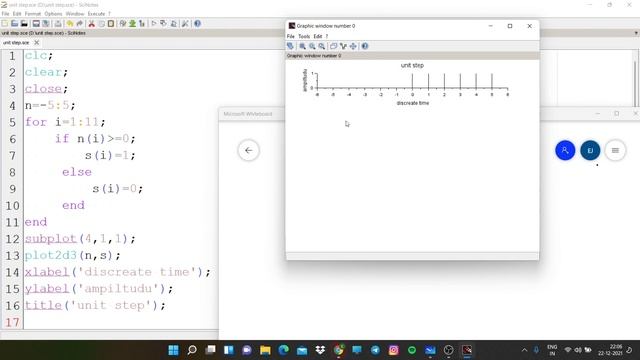This screenshot has height=360, width=640.
Task: Click the blue user icon in Whiteboard
Action: (565, 151)
